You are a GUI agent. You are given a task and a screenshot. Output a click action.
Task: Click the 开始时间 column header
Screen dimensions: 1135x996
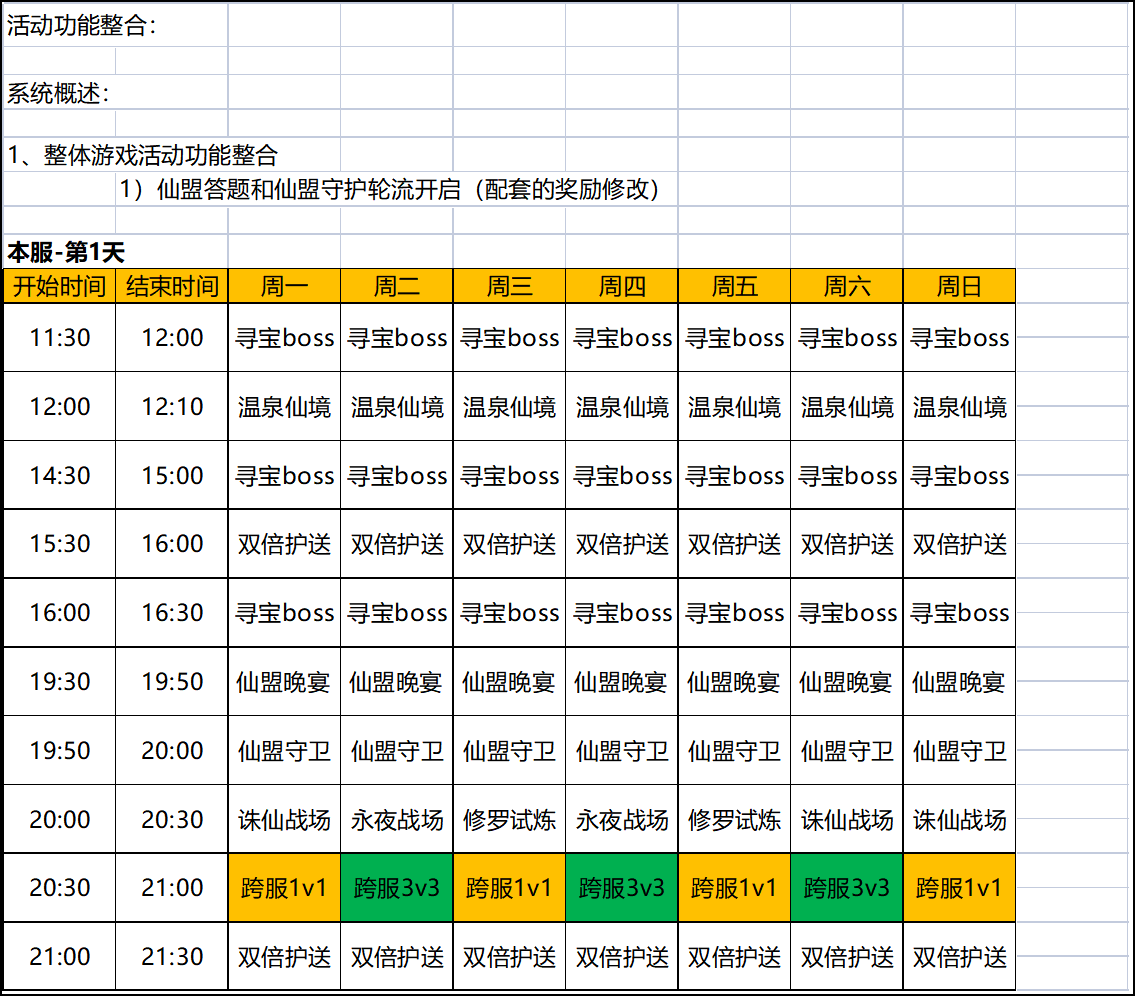click(x=59, y=287)
